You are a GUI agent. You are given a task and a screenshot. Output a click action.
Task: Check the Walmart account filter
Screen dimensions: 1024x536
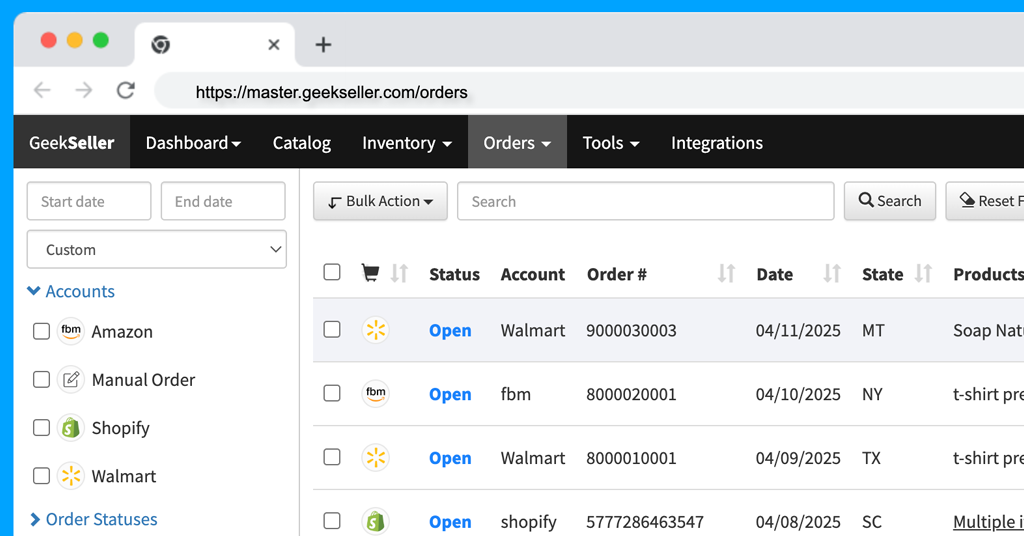(x=41, y=477)
